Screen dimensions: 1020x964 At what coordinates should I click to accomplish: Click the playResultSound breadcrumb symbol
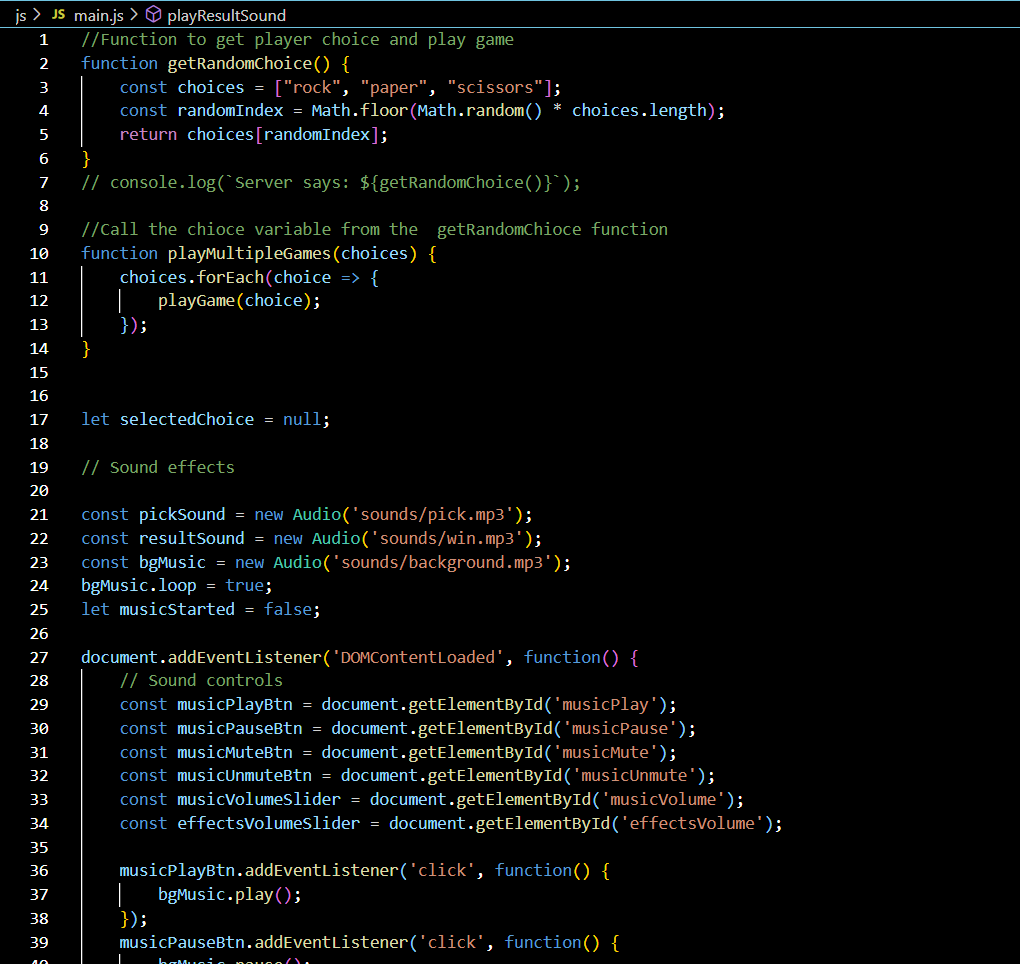[226, 15]
